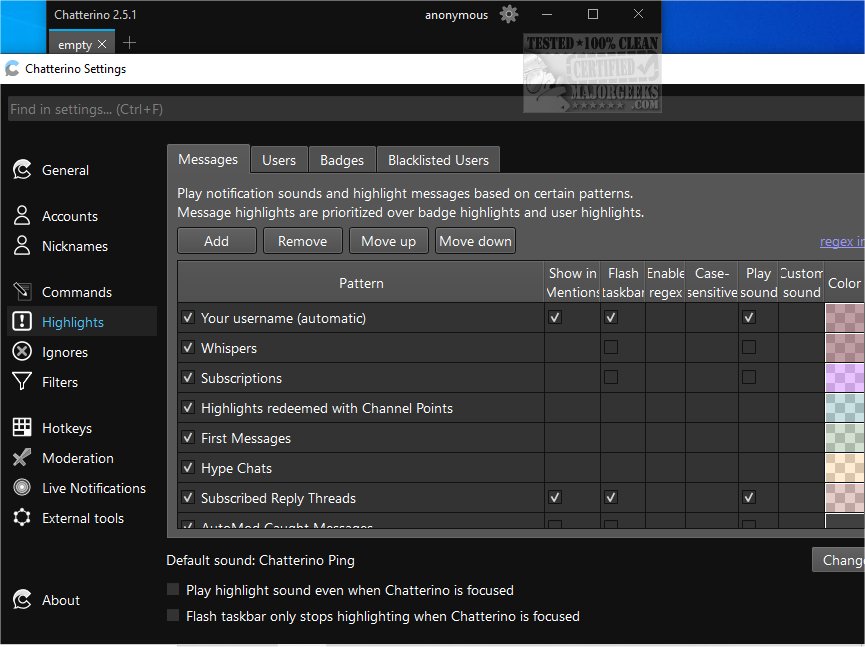
Task: Toggle Highlights redeemed with Channel Points checkbox
Action: click(x=188, y=408)
